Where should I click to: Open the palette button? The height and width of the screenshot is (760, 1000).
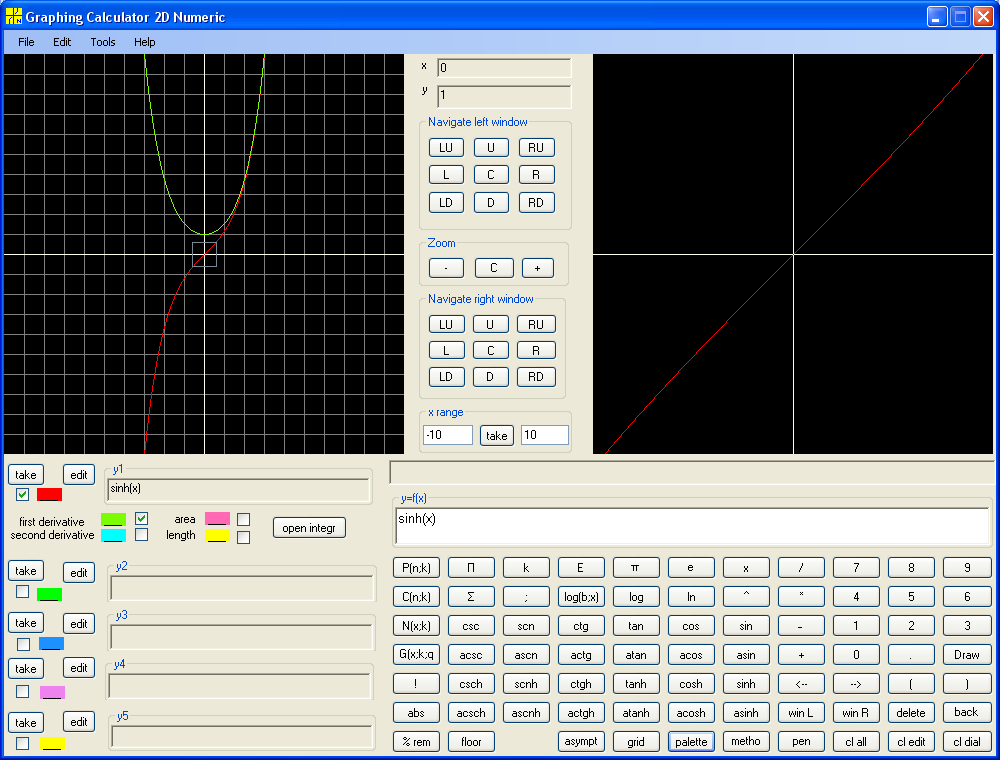[691, 742]
